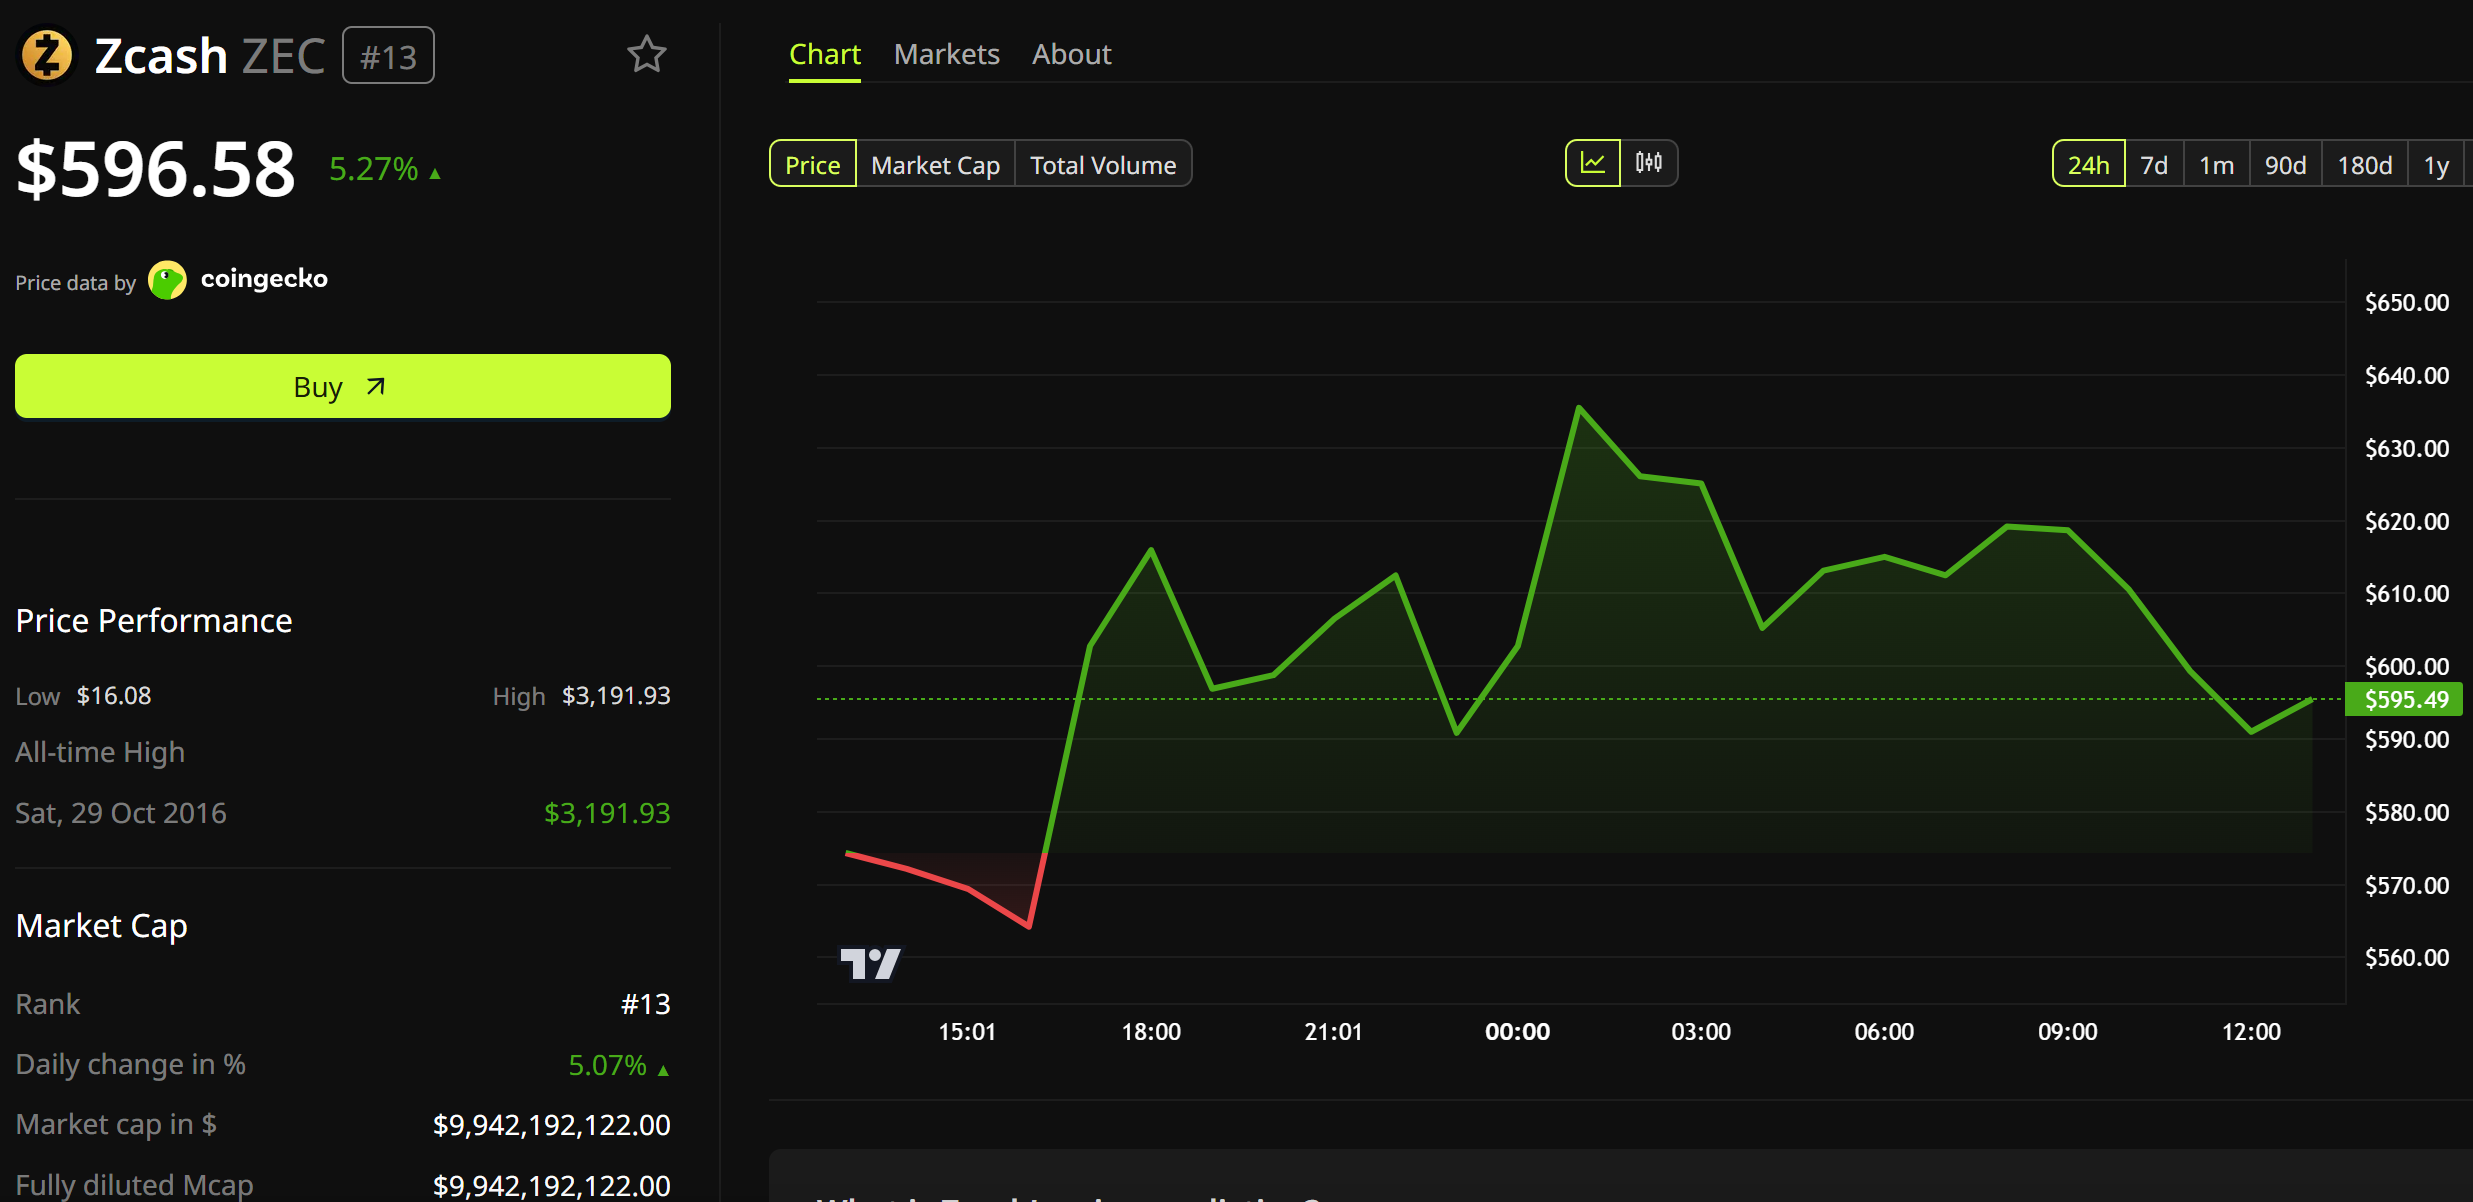Viewport: 2473px width, 1202px height.
Task: Click the green Buy button
Action: [x=343, y=386]
